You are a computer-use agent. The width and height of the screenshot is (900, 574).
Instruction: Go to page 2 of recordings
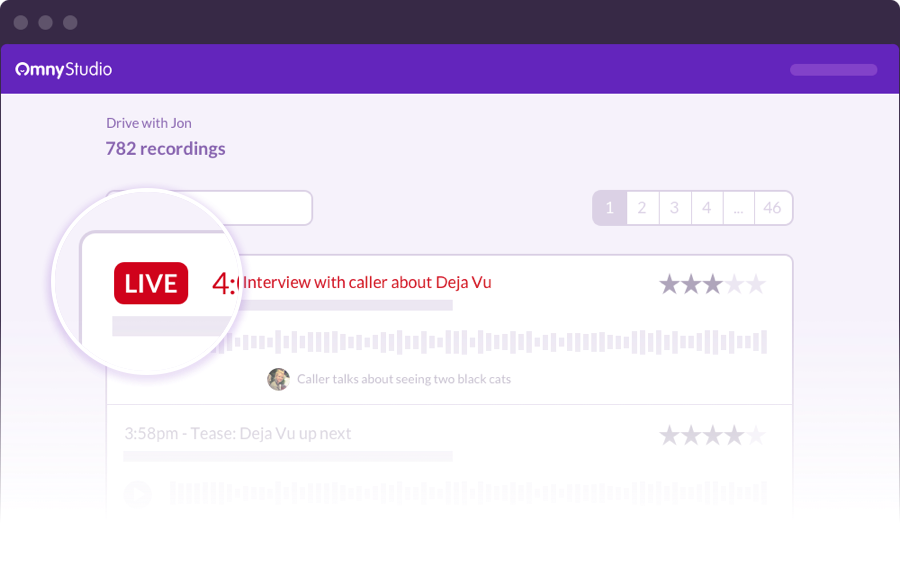[642, 208]
